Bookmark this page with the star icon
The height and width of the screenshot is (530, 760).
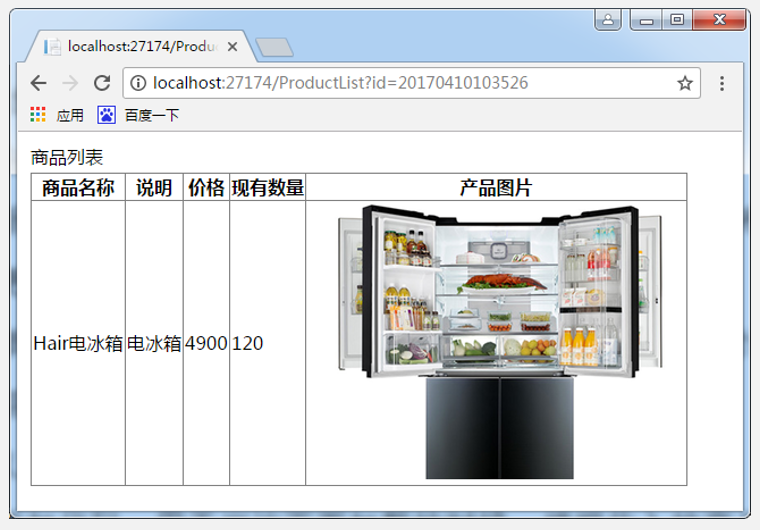pos(684,83)
